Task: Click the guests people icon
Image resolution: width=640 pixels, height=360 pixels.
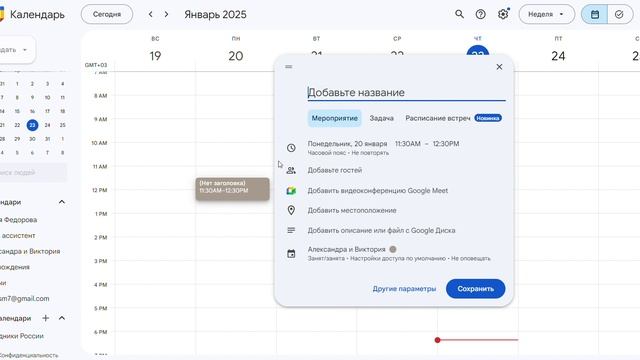Action: pos(291,170)
